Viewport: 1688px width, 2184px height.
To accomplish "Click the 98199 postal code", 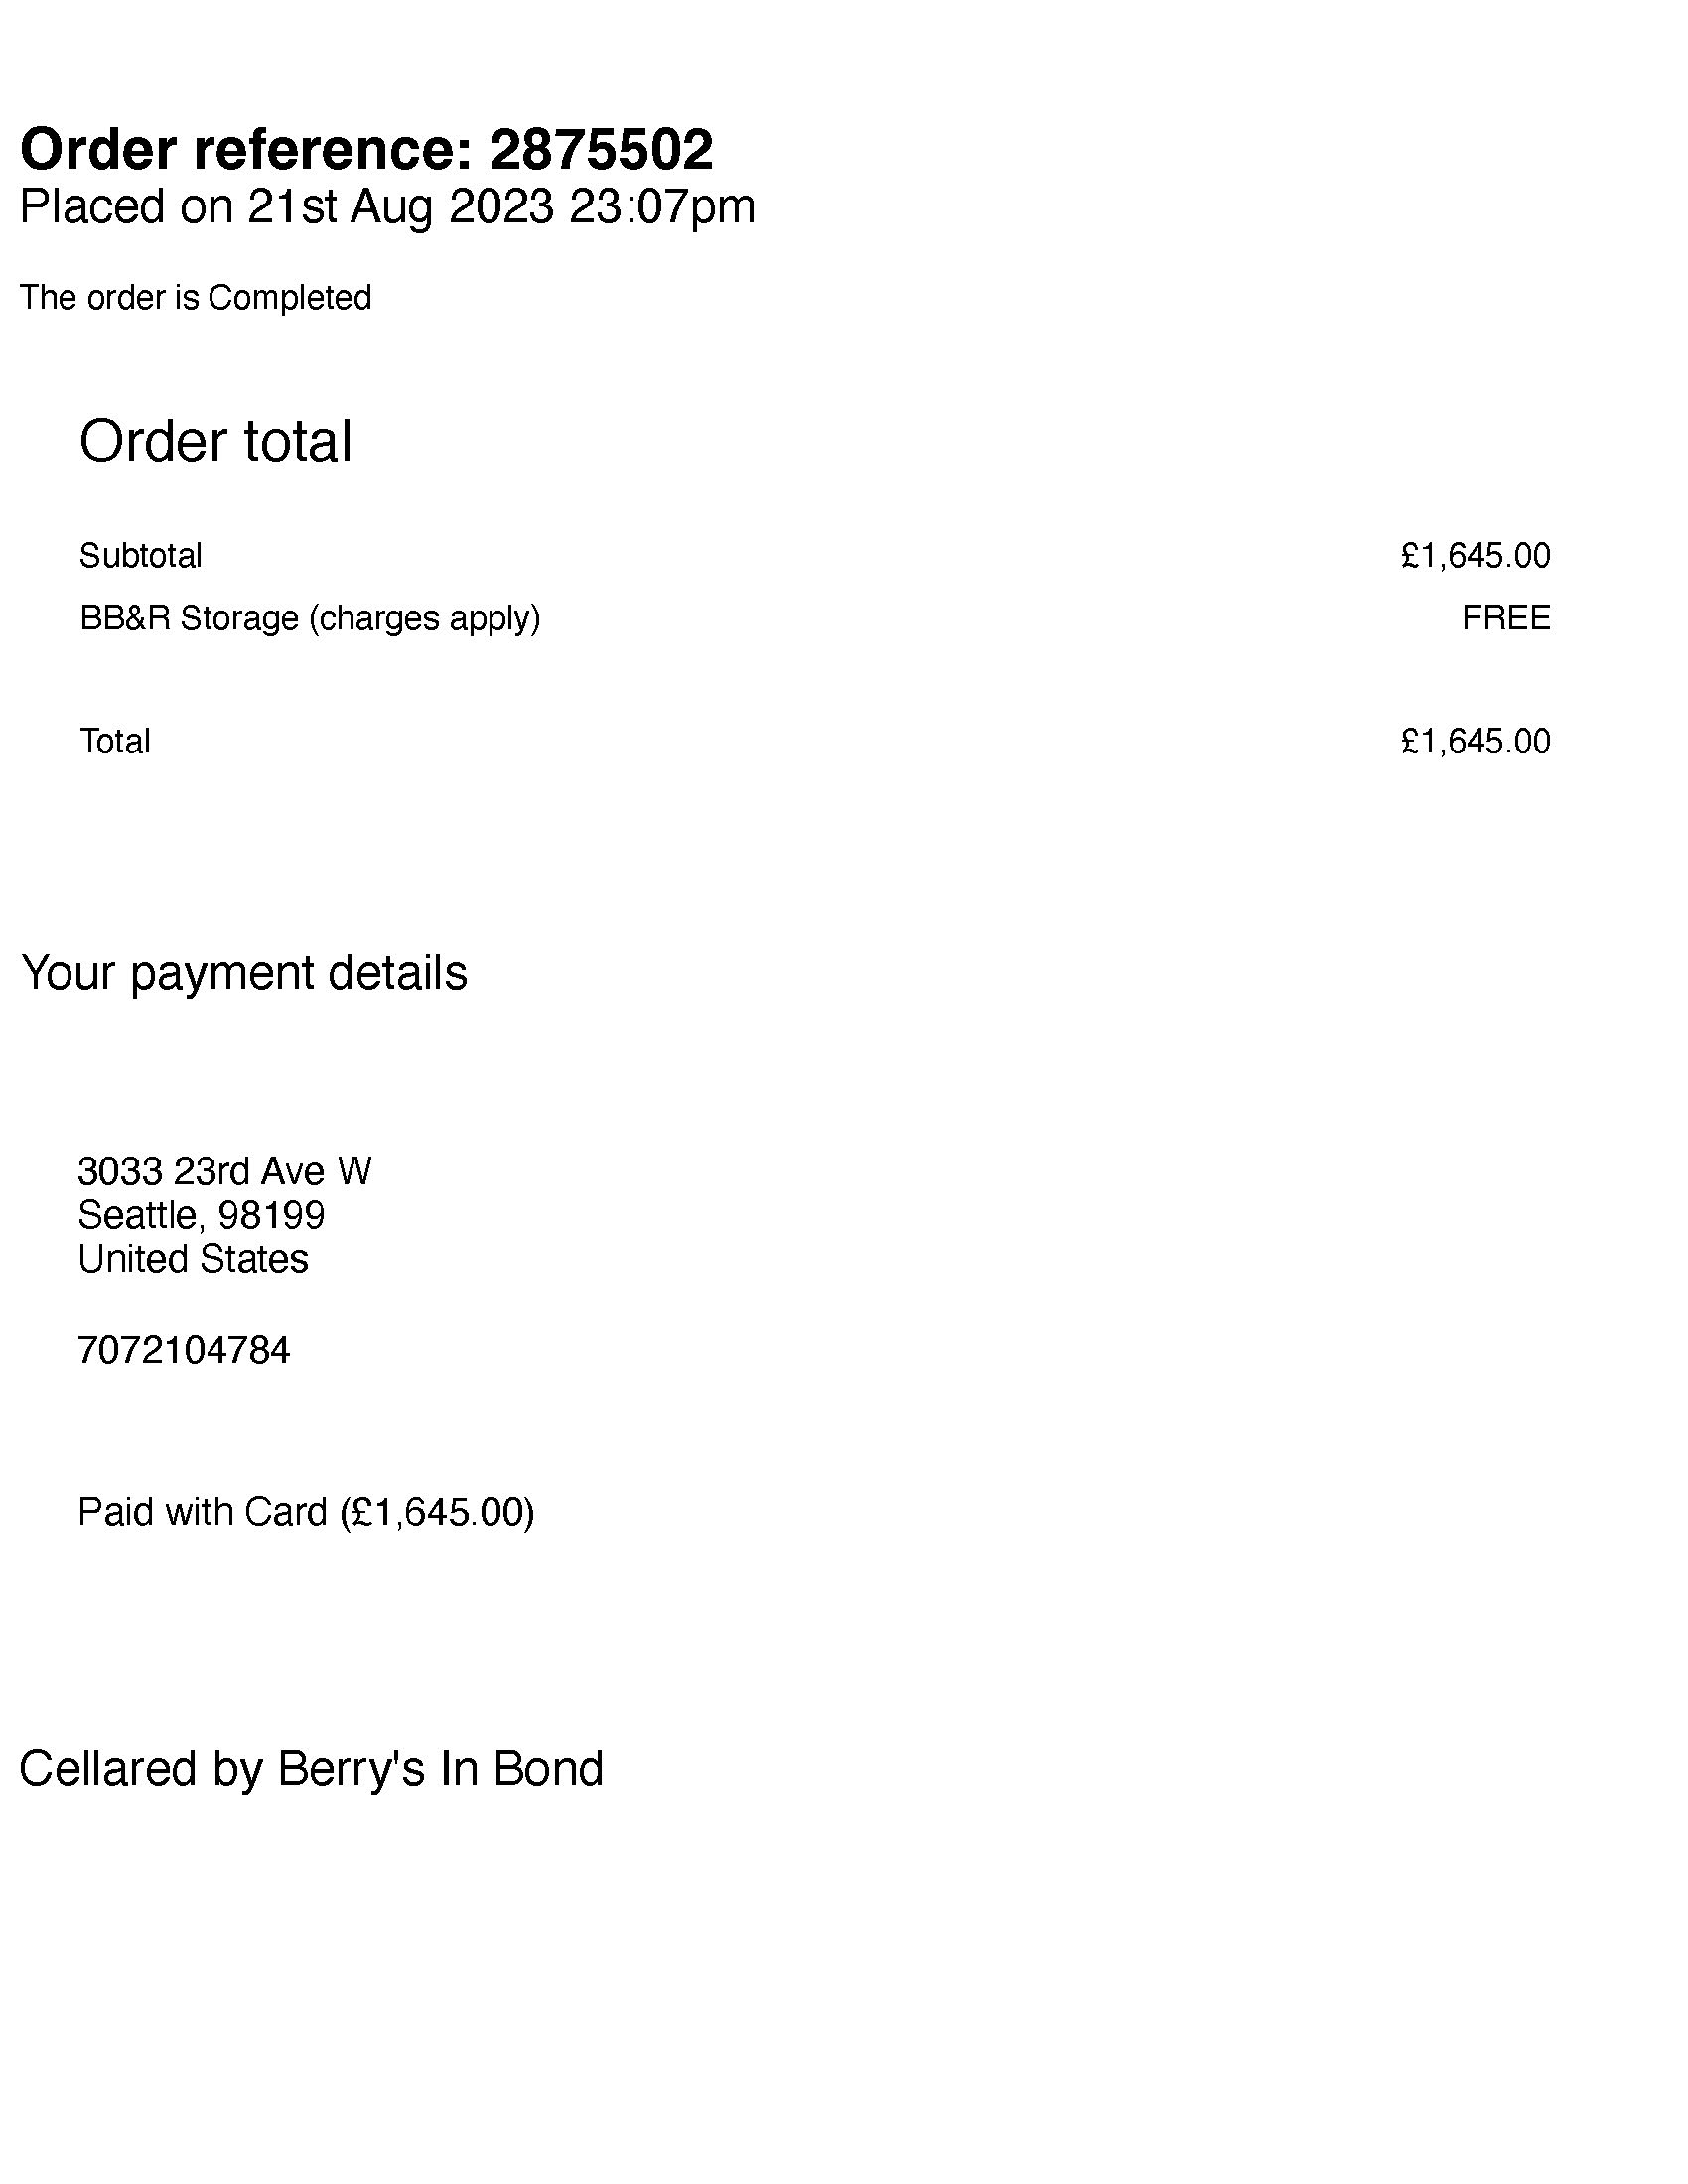I will (x=271, y=1215).
